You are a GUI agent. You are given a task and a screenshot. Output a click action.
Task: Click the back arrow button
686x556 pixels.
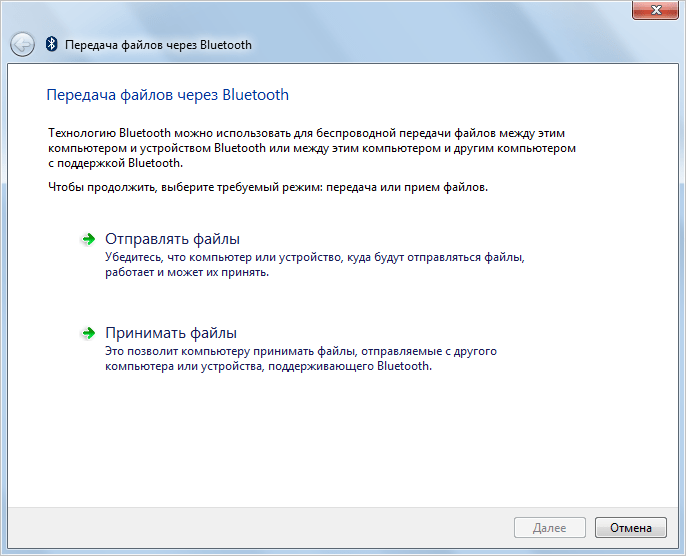click(22, 45)
